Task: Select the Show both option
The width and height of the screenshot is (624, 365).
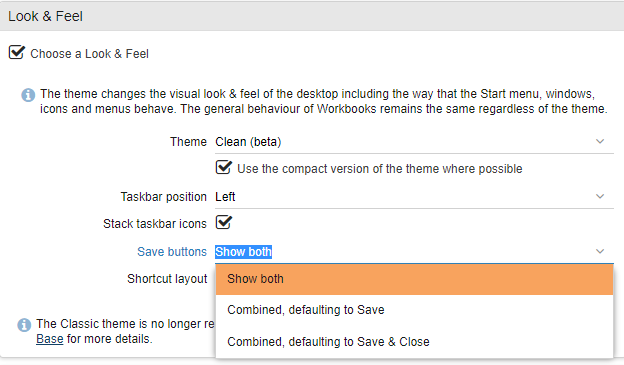Action: (x=414, y=279)
